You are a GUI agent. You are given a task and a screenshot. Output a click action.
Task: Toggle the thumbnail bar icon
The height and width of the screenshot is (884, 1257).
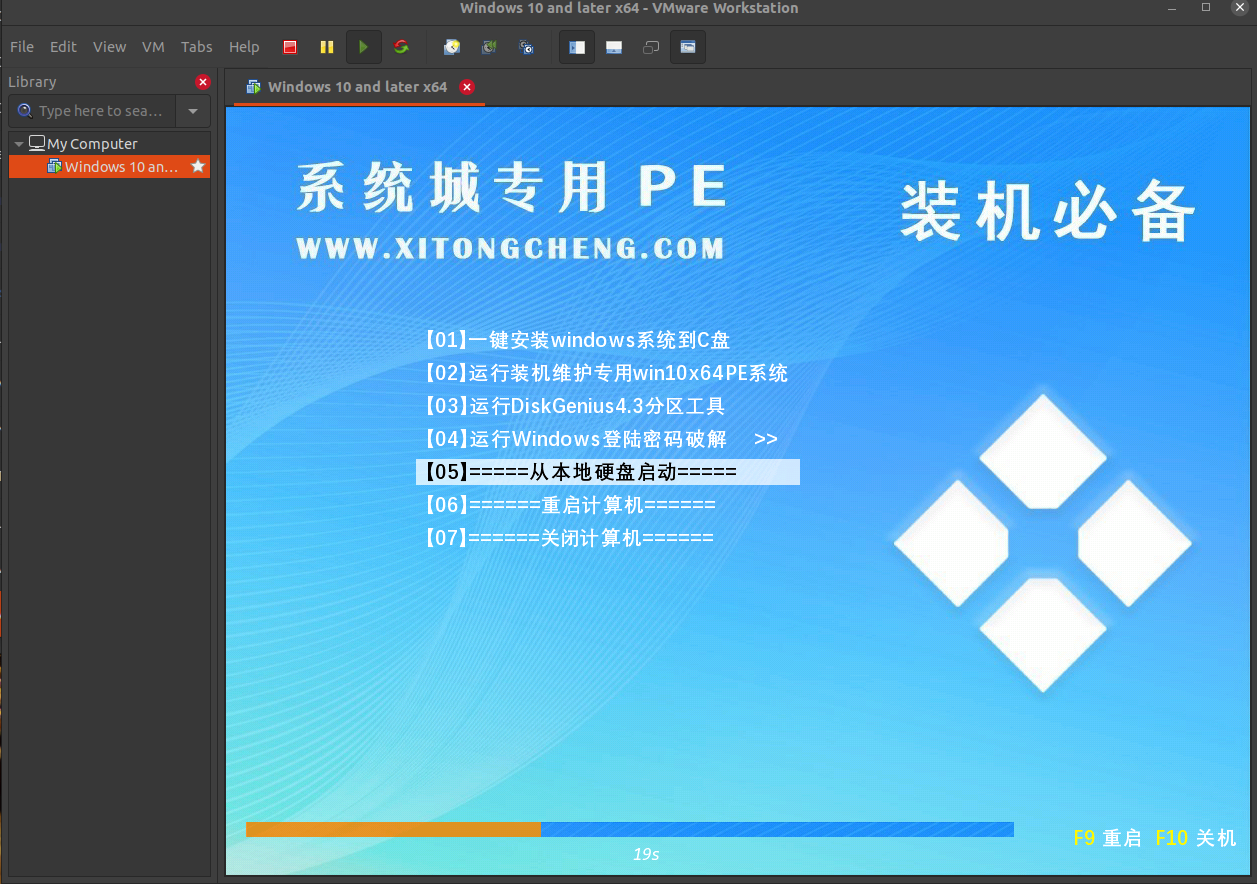coord(614,47)
